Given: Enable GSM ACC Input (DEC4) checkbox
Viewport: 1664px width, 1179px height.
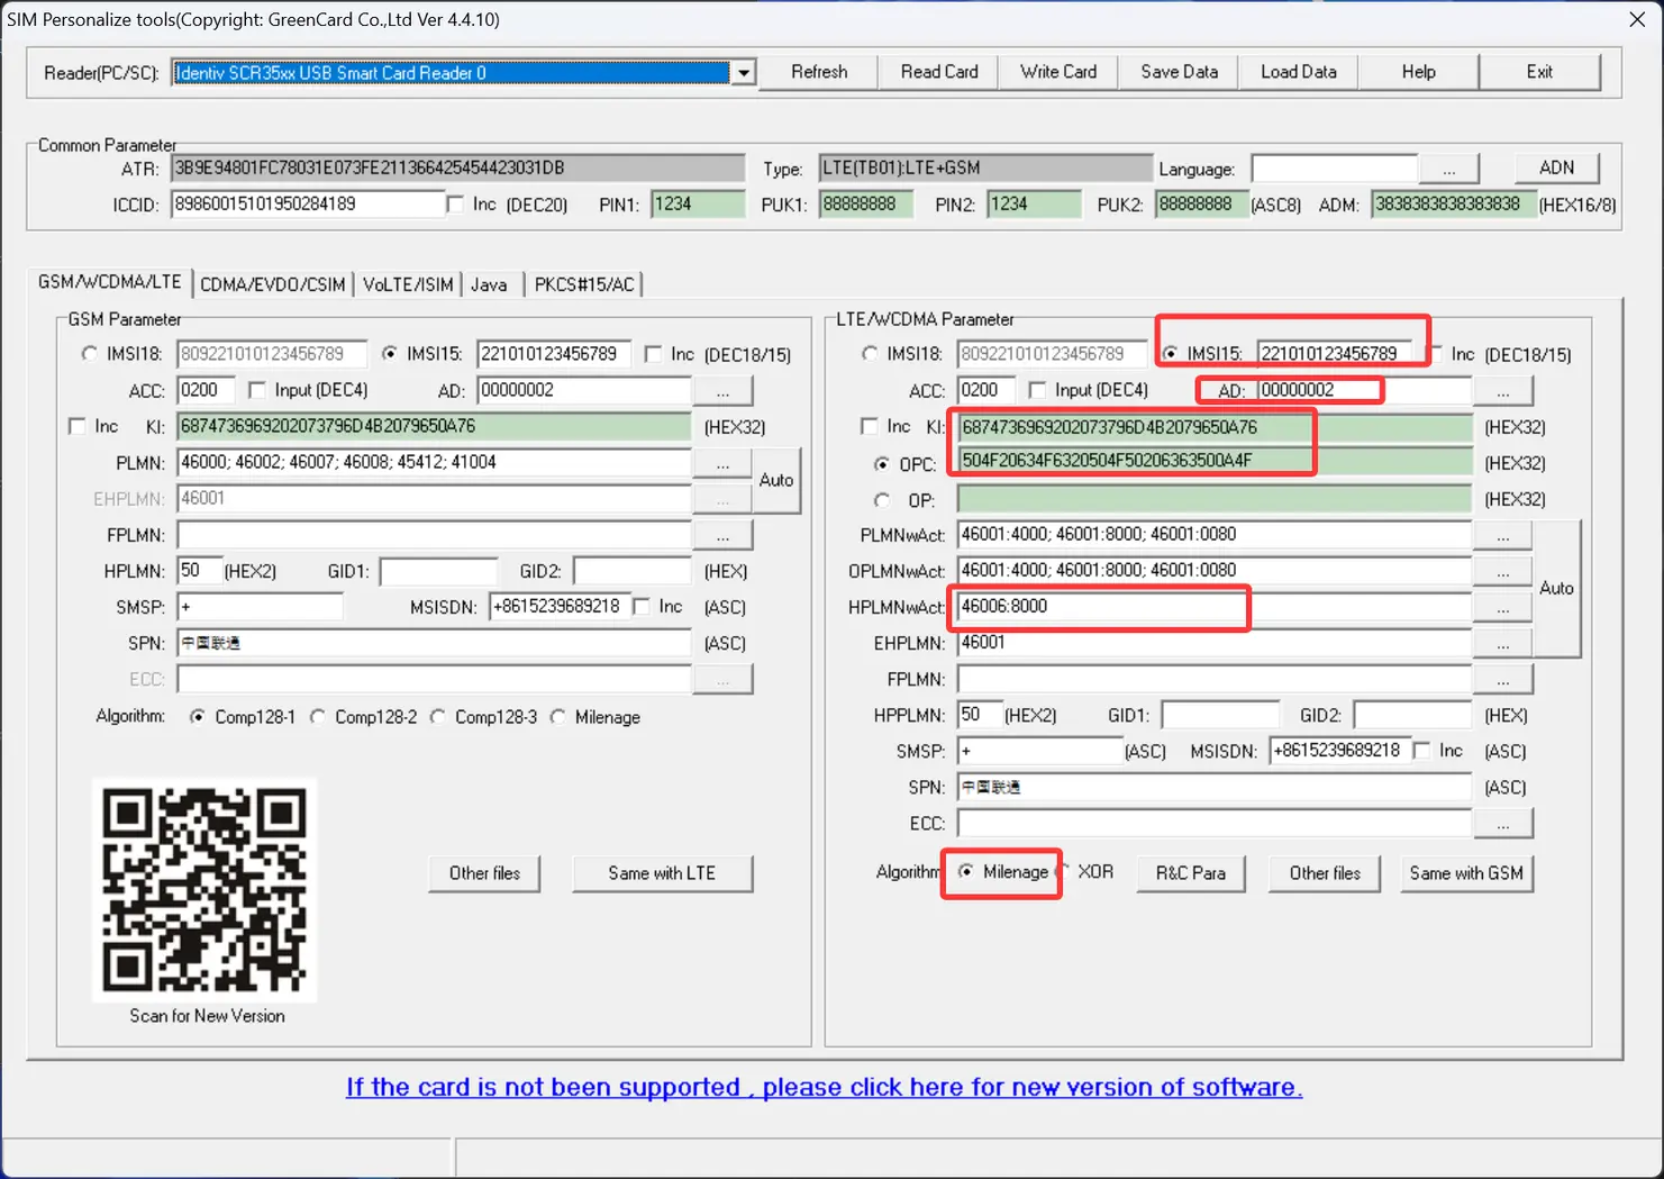Looking at the screenshot, I should [257, 390].
